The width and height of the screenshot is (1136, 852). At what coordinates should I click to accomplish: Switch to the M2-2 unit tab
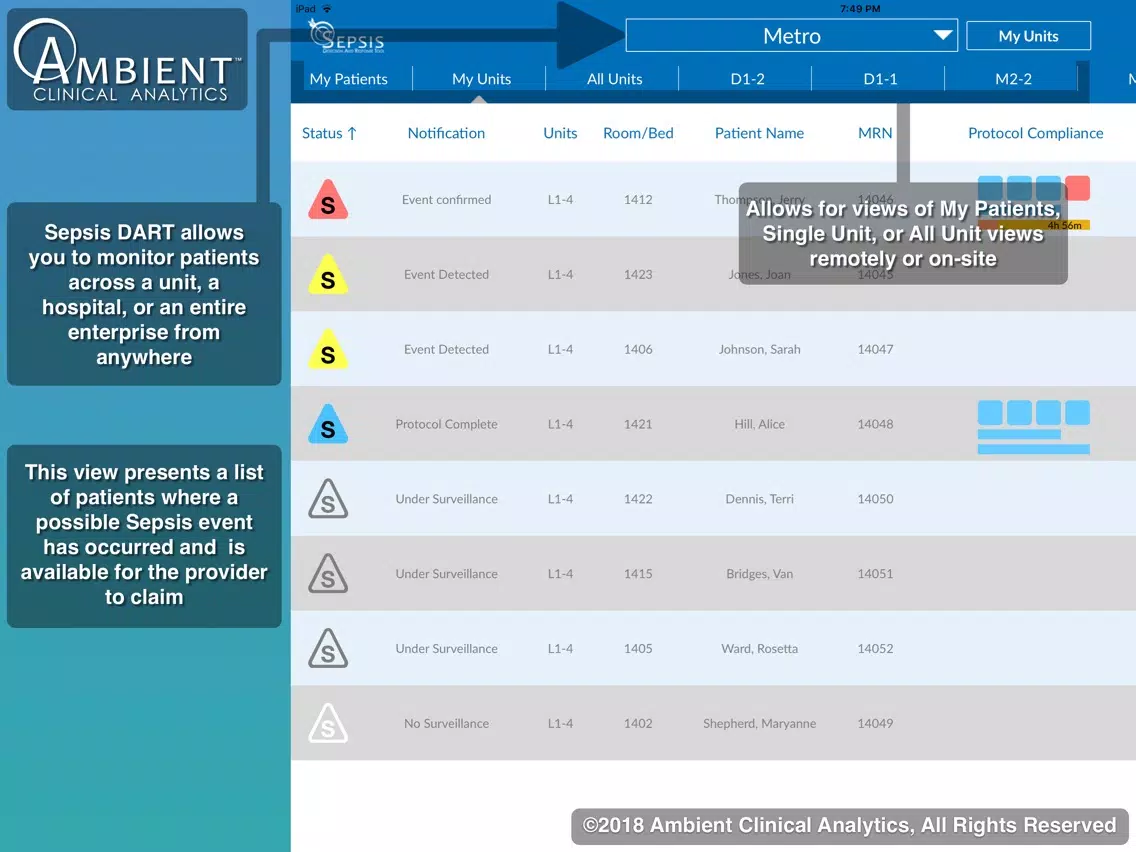[x=1013, y=79]
